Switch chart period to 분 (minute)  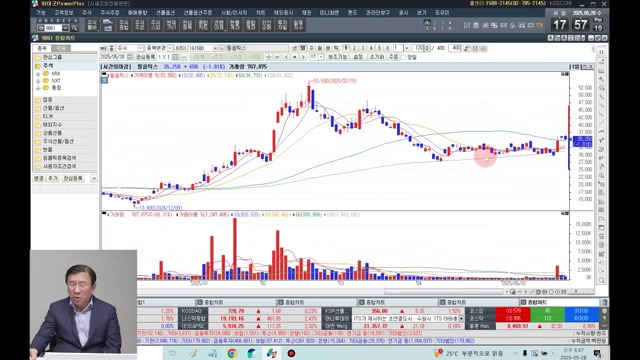point(328,48)
